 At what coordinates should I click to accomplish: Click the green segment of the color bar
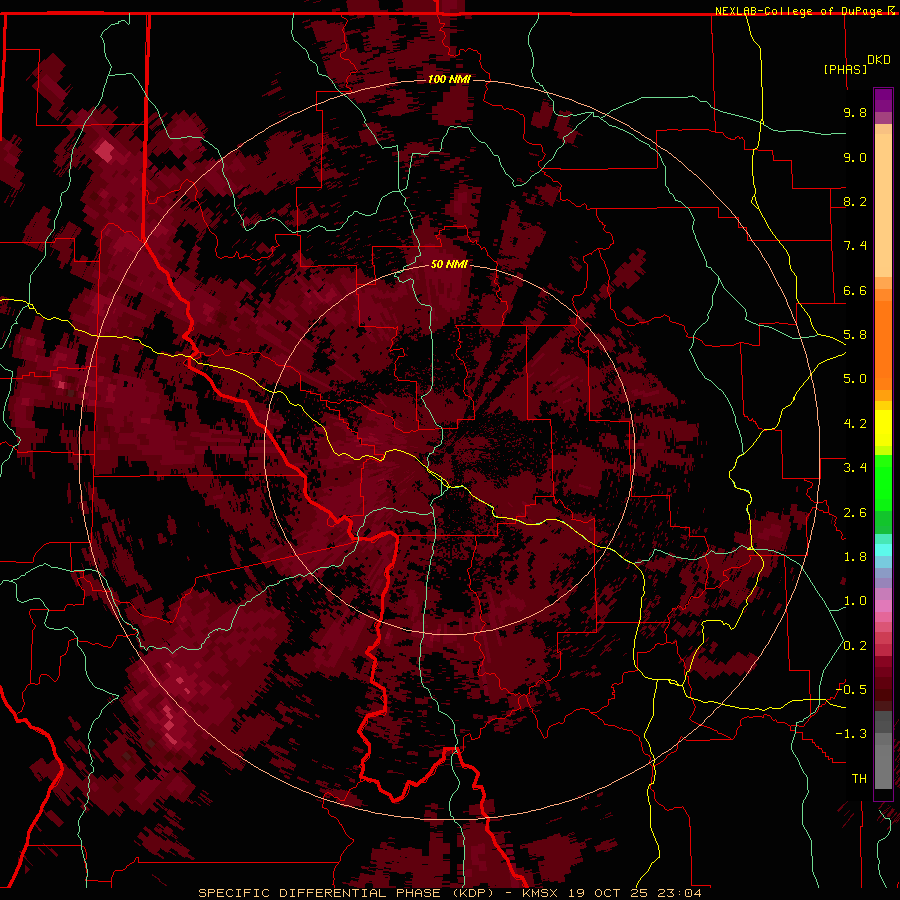883,483
